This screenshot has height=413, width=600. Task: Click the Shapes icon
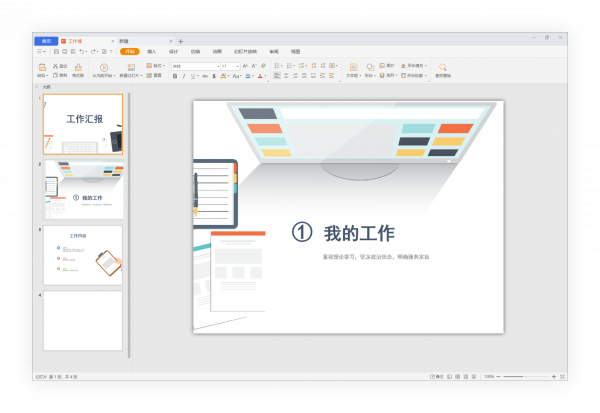click(x=370, y=67)
